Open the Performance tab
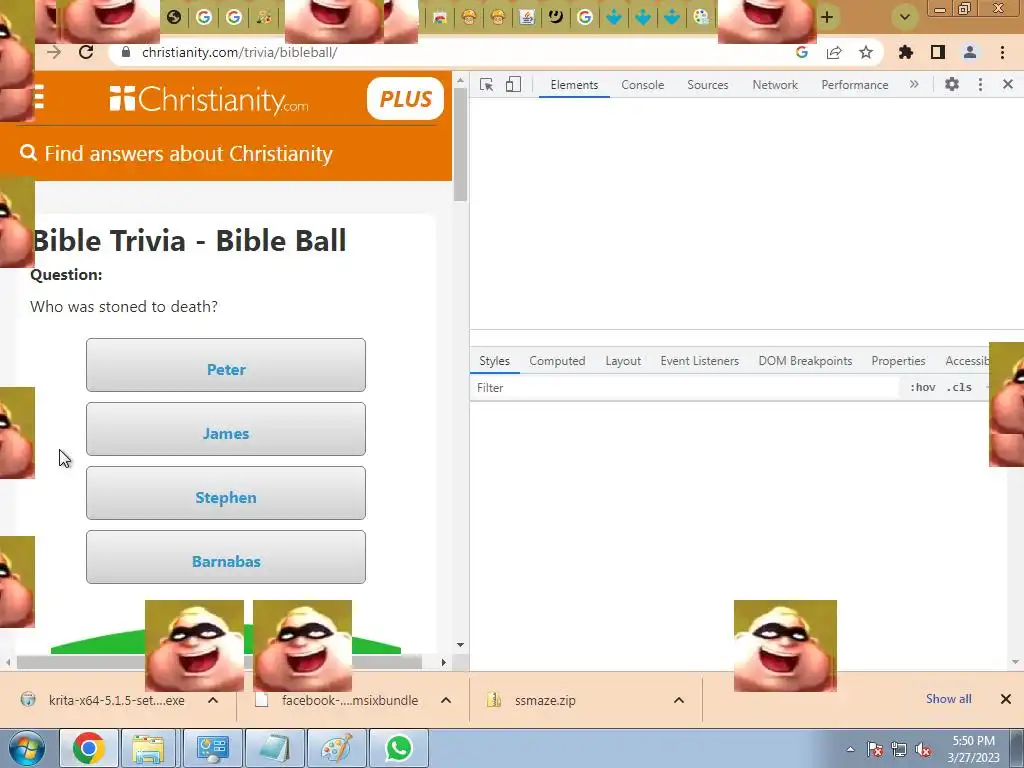This screenshot has height=768, width=1024. pos(855,85)
